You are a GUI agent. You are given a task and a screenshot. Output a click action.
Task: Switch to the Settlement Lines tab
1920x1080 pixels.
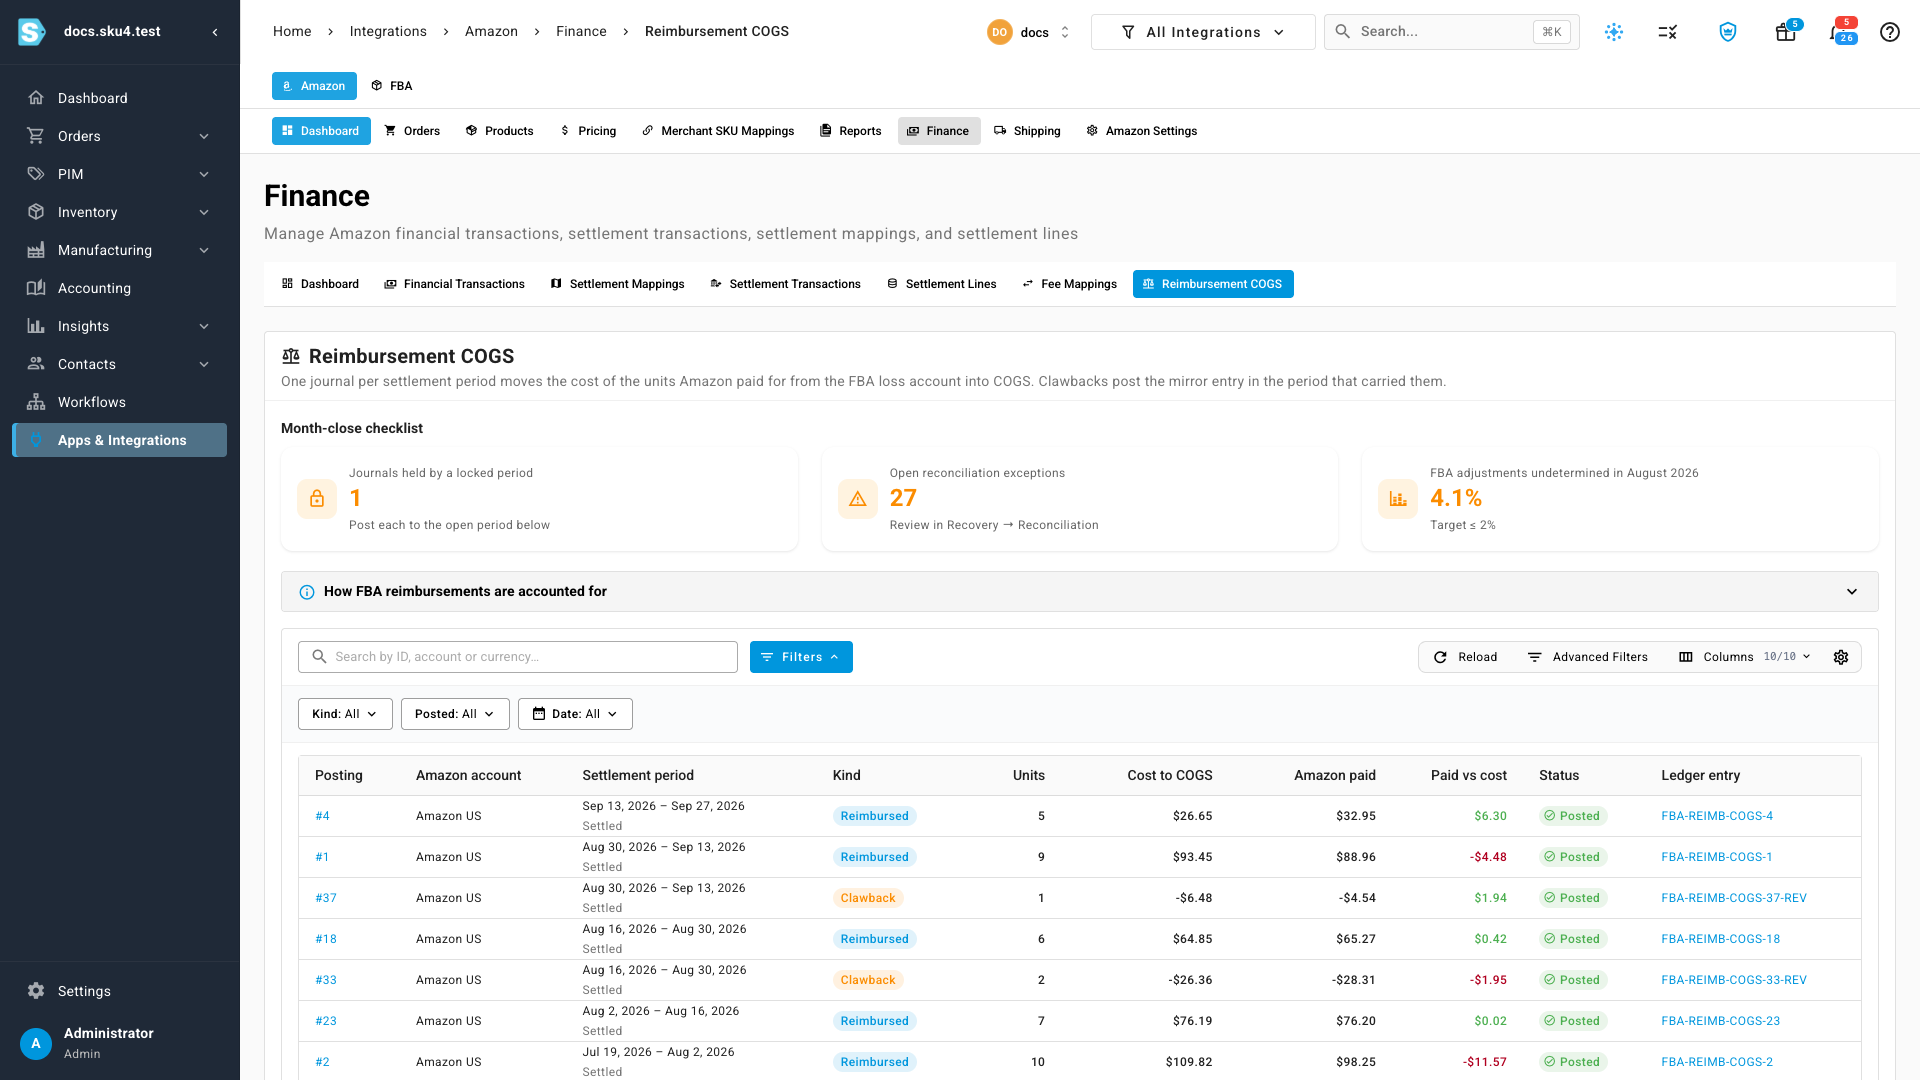click(941, 284)
